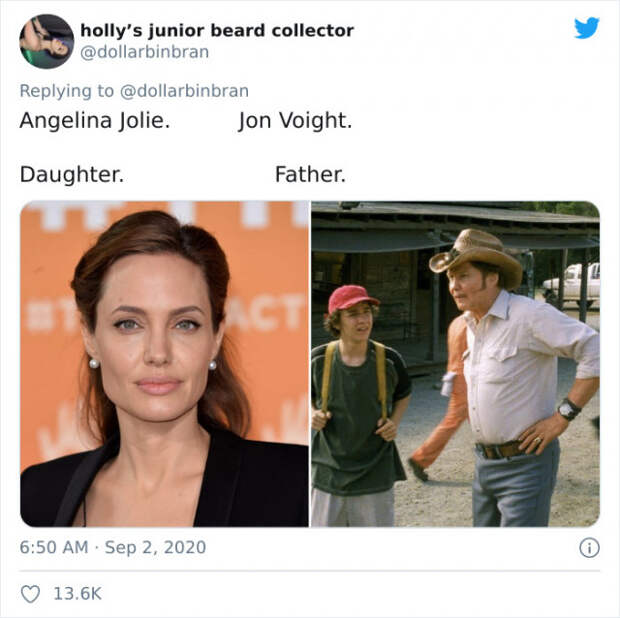620x618 pixels.
Task: Open the left photo on orange backdrop
Action: pos(164,364)
